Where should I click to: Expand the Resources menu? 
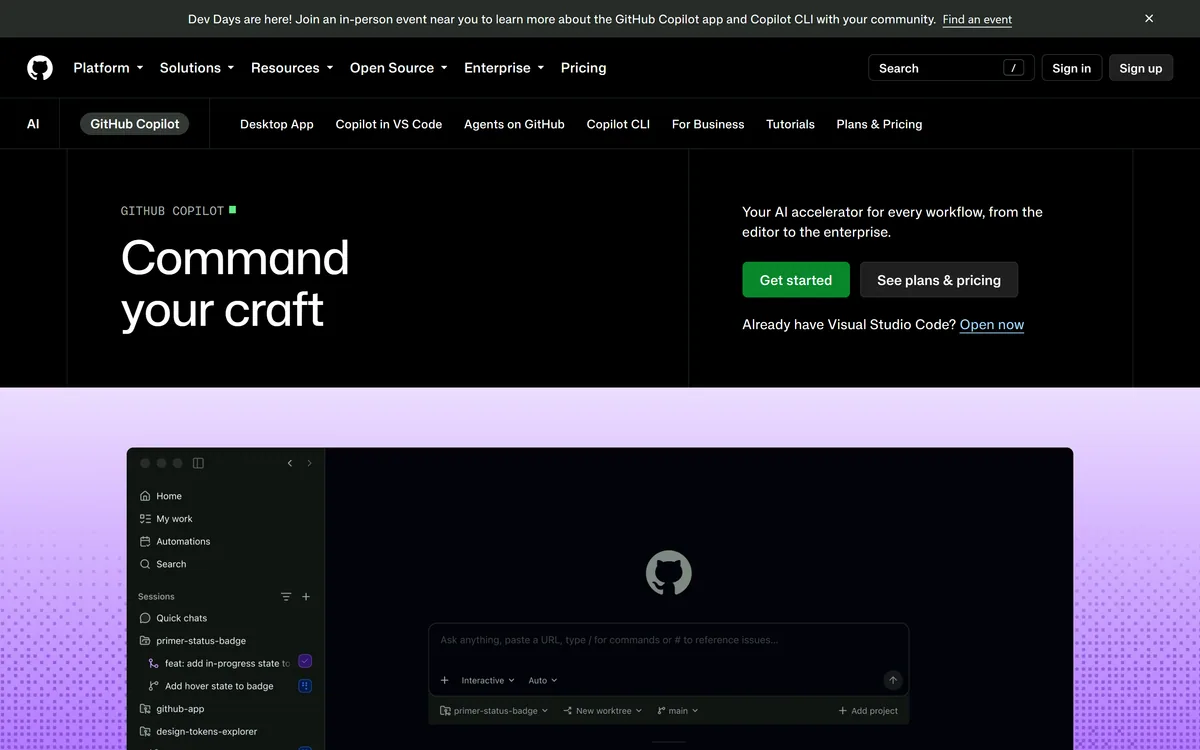pos(292,68)
